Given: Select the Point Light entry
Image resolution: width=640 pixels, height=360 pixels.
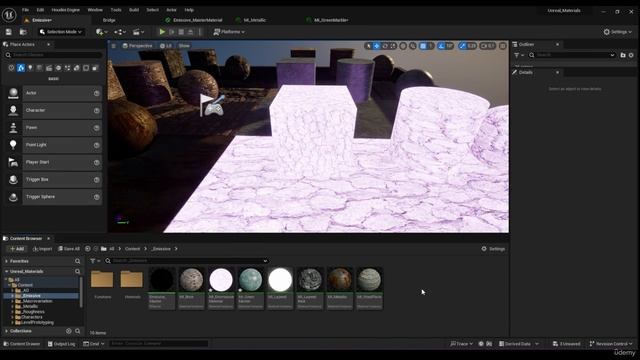Looking at the screenshot, I should 53,145.
